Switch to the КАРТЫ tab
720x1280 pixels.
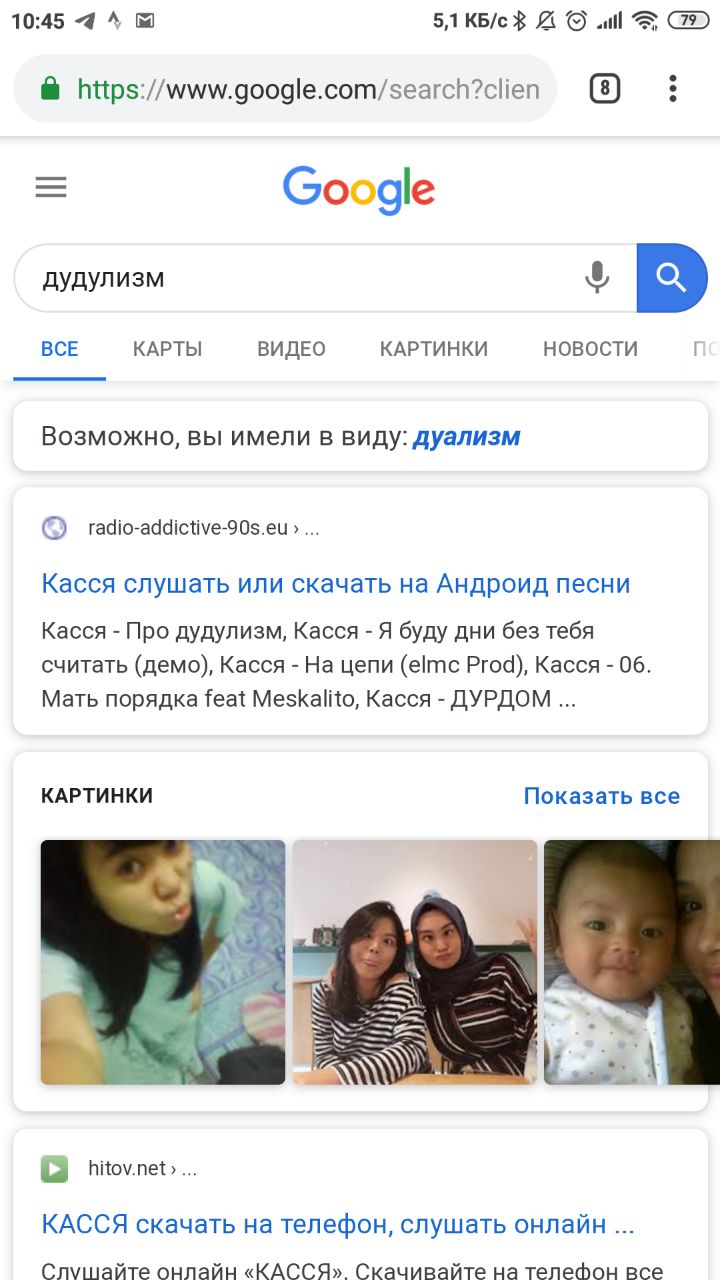[168, 349]
